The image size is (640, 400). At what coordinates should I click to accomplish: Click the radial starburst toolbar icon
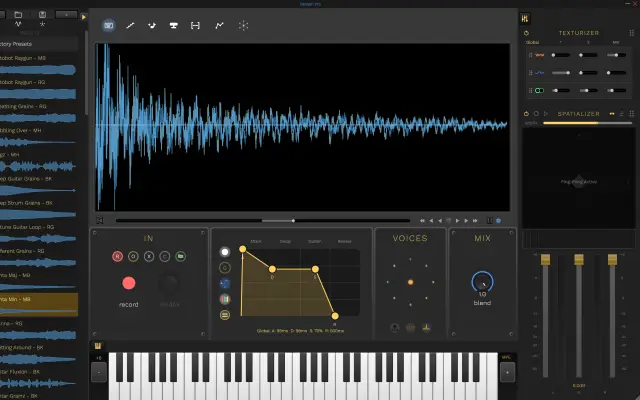pyautogui.click(x=243, y=25)
